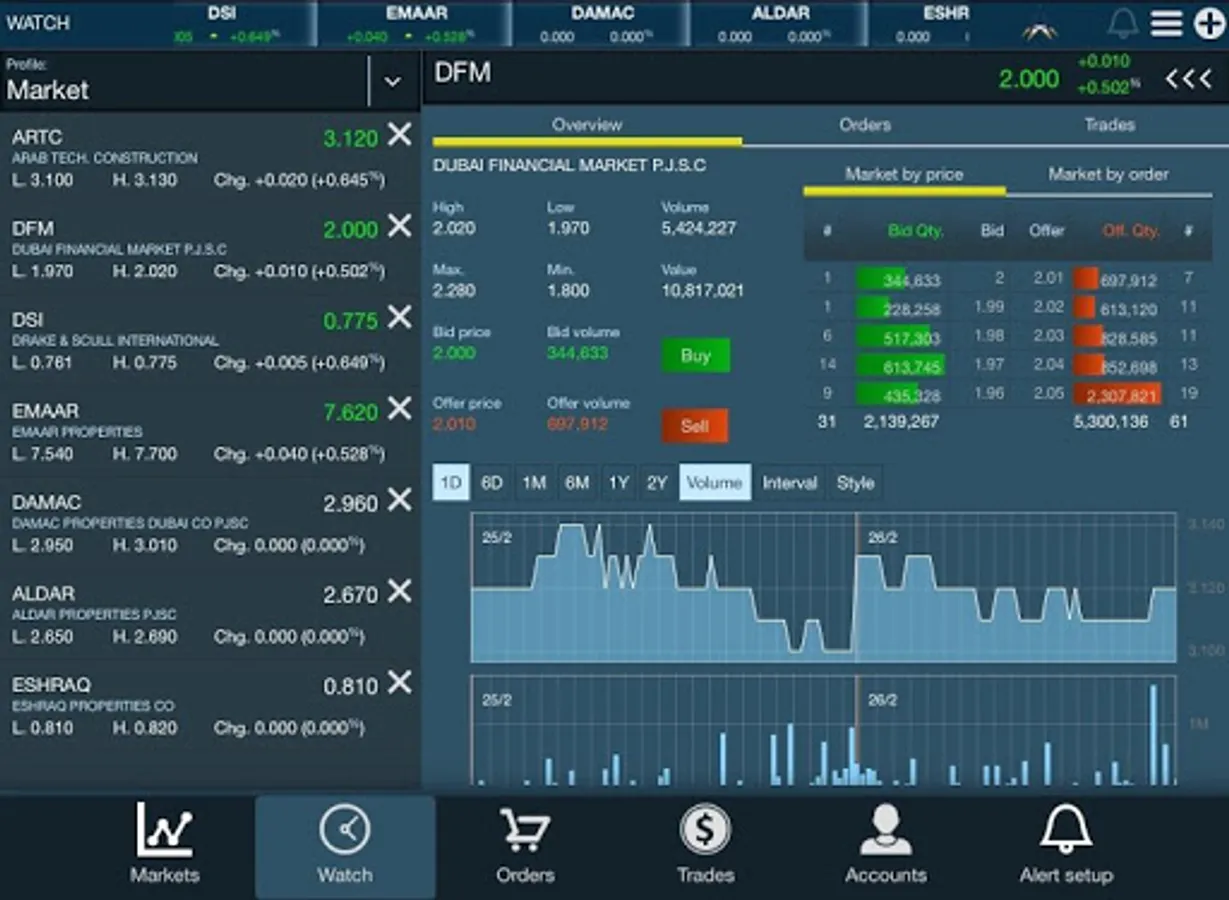The height and width of the screenshot is (900, 1229).
Task: Click the WATCH label in top bar
Action: click(38, 23)
